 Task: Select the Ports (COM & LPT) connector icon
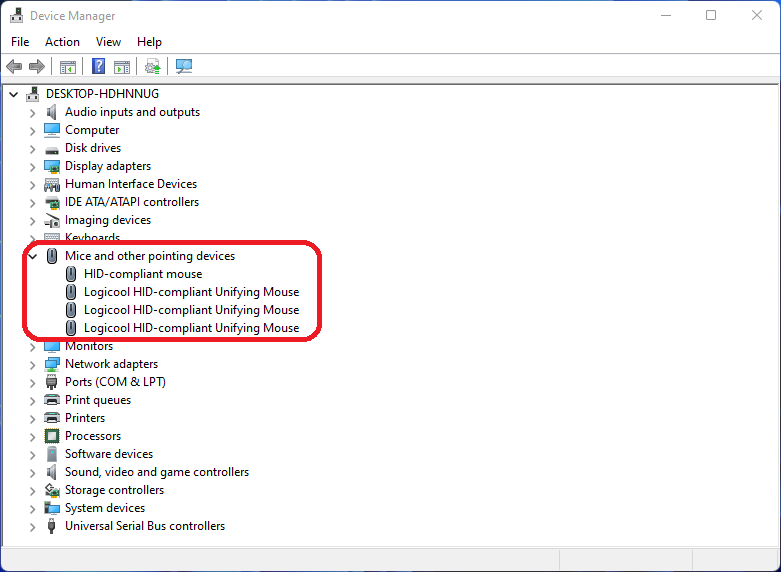[x=52, y=382]
